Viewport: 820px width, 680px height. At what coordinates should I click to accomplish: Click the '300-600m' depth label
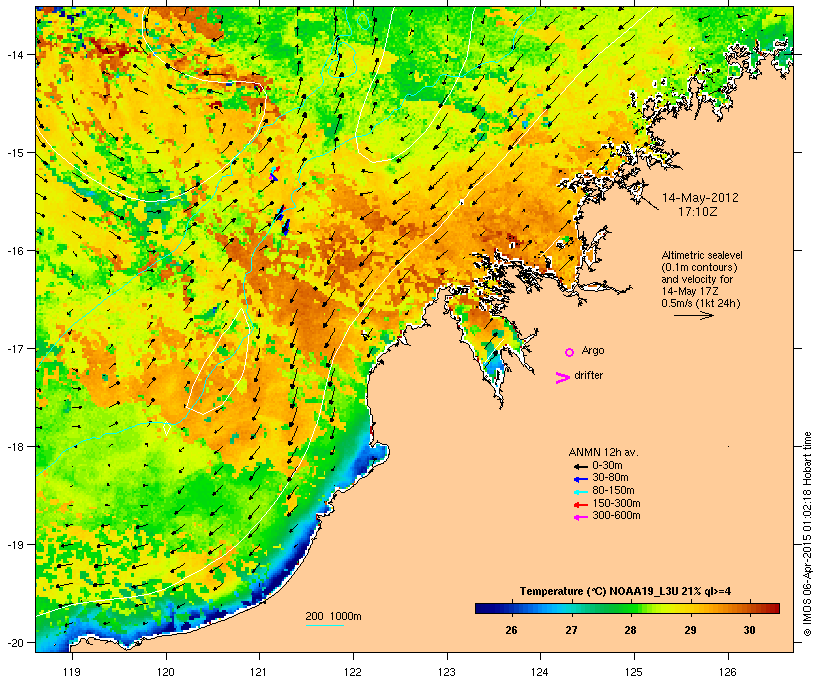617,516
